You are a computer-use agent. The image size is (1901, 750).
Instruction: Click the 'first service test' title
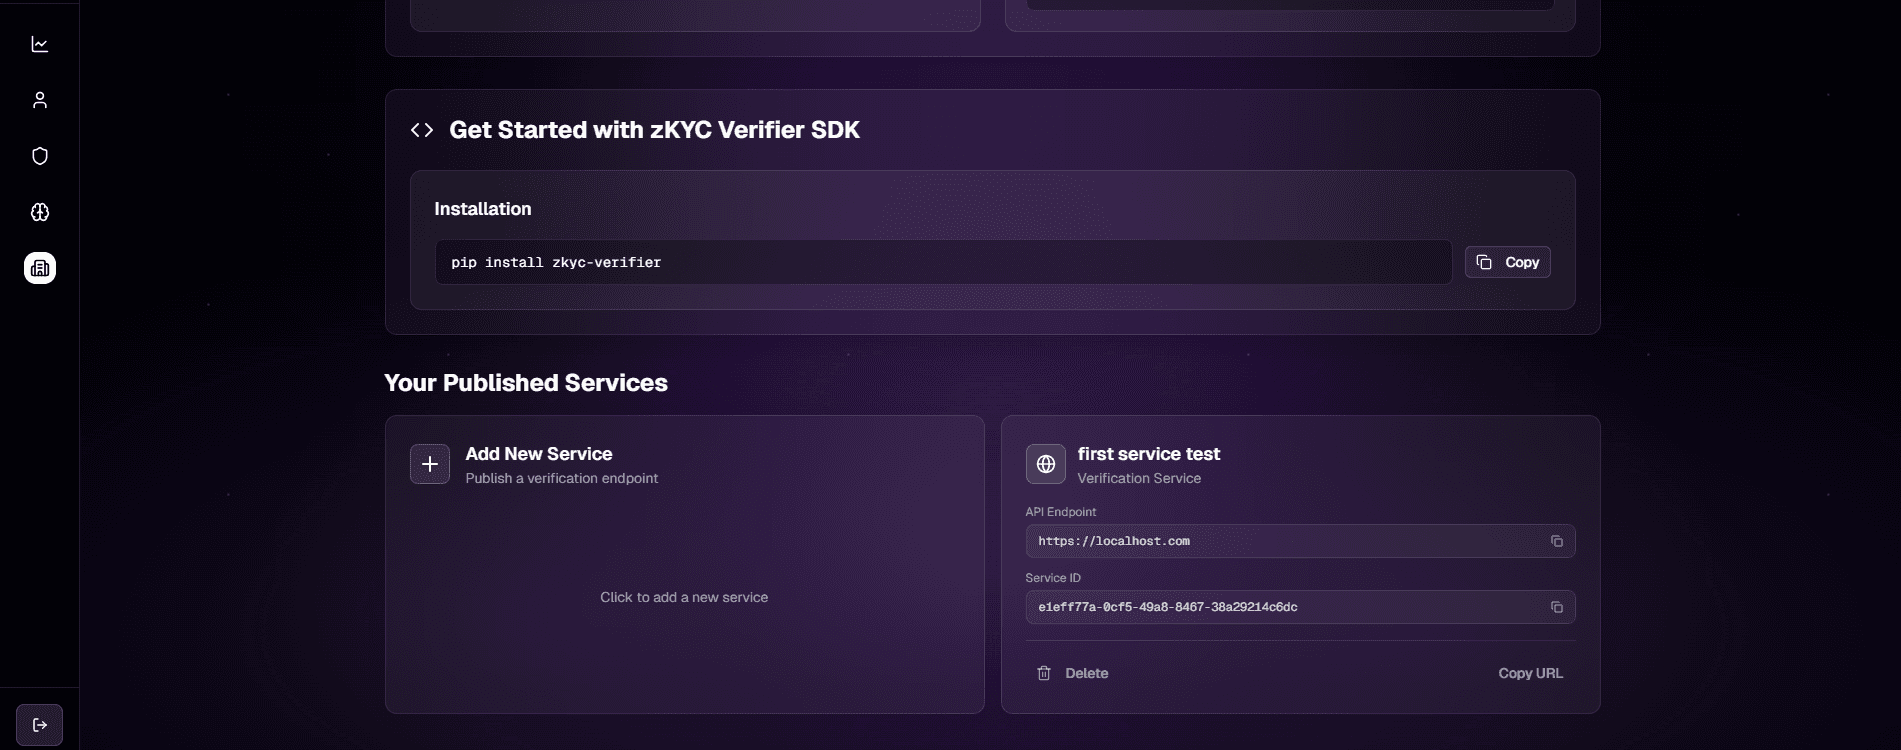coord(1149,454)
